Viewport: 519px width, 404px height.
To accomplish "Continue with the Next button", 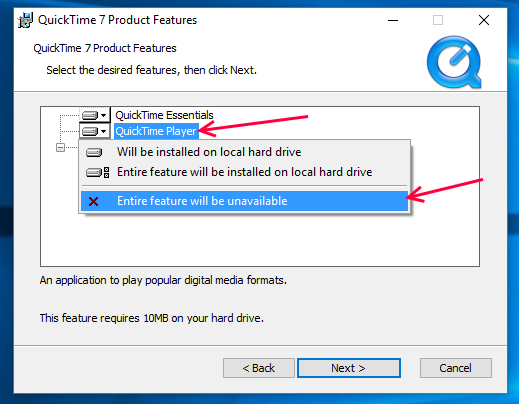I will click(349, 368).
